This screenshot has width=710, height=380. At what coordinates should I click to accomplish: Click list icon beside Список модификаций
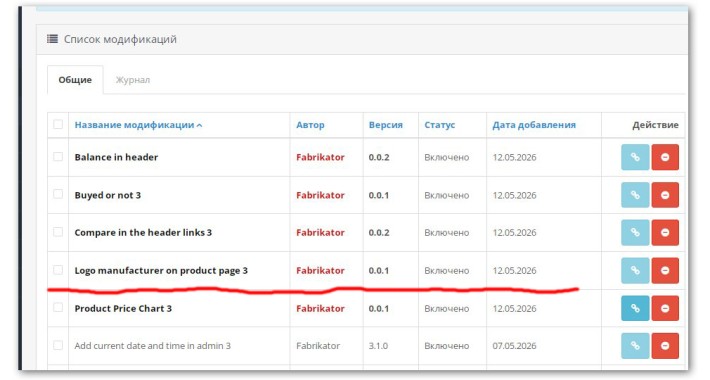click(x=53, y=39)
